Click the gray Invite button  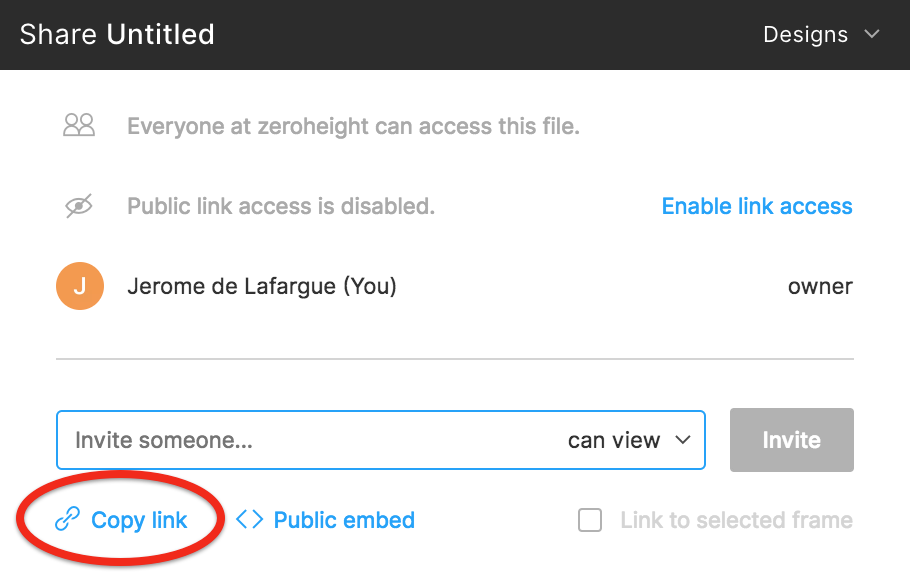pos(792,440)
